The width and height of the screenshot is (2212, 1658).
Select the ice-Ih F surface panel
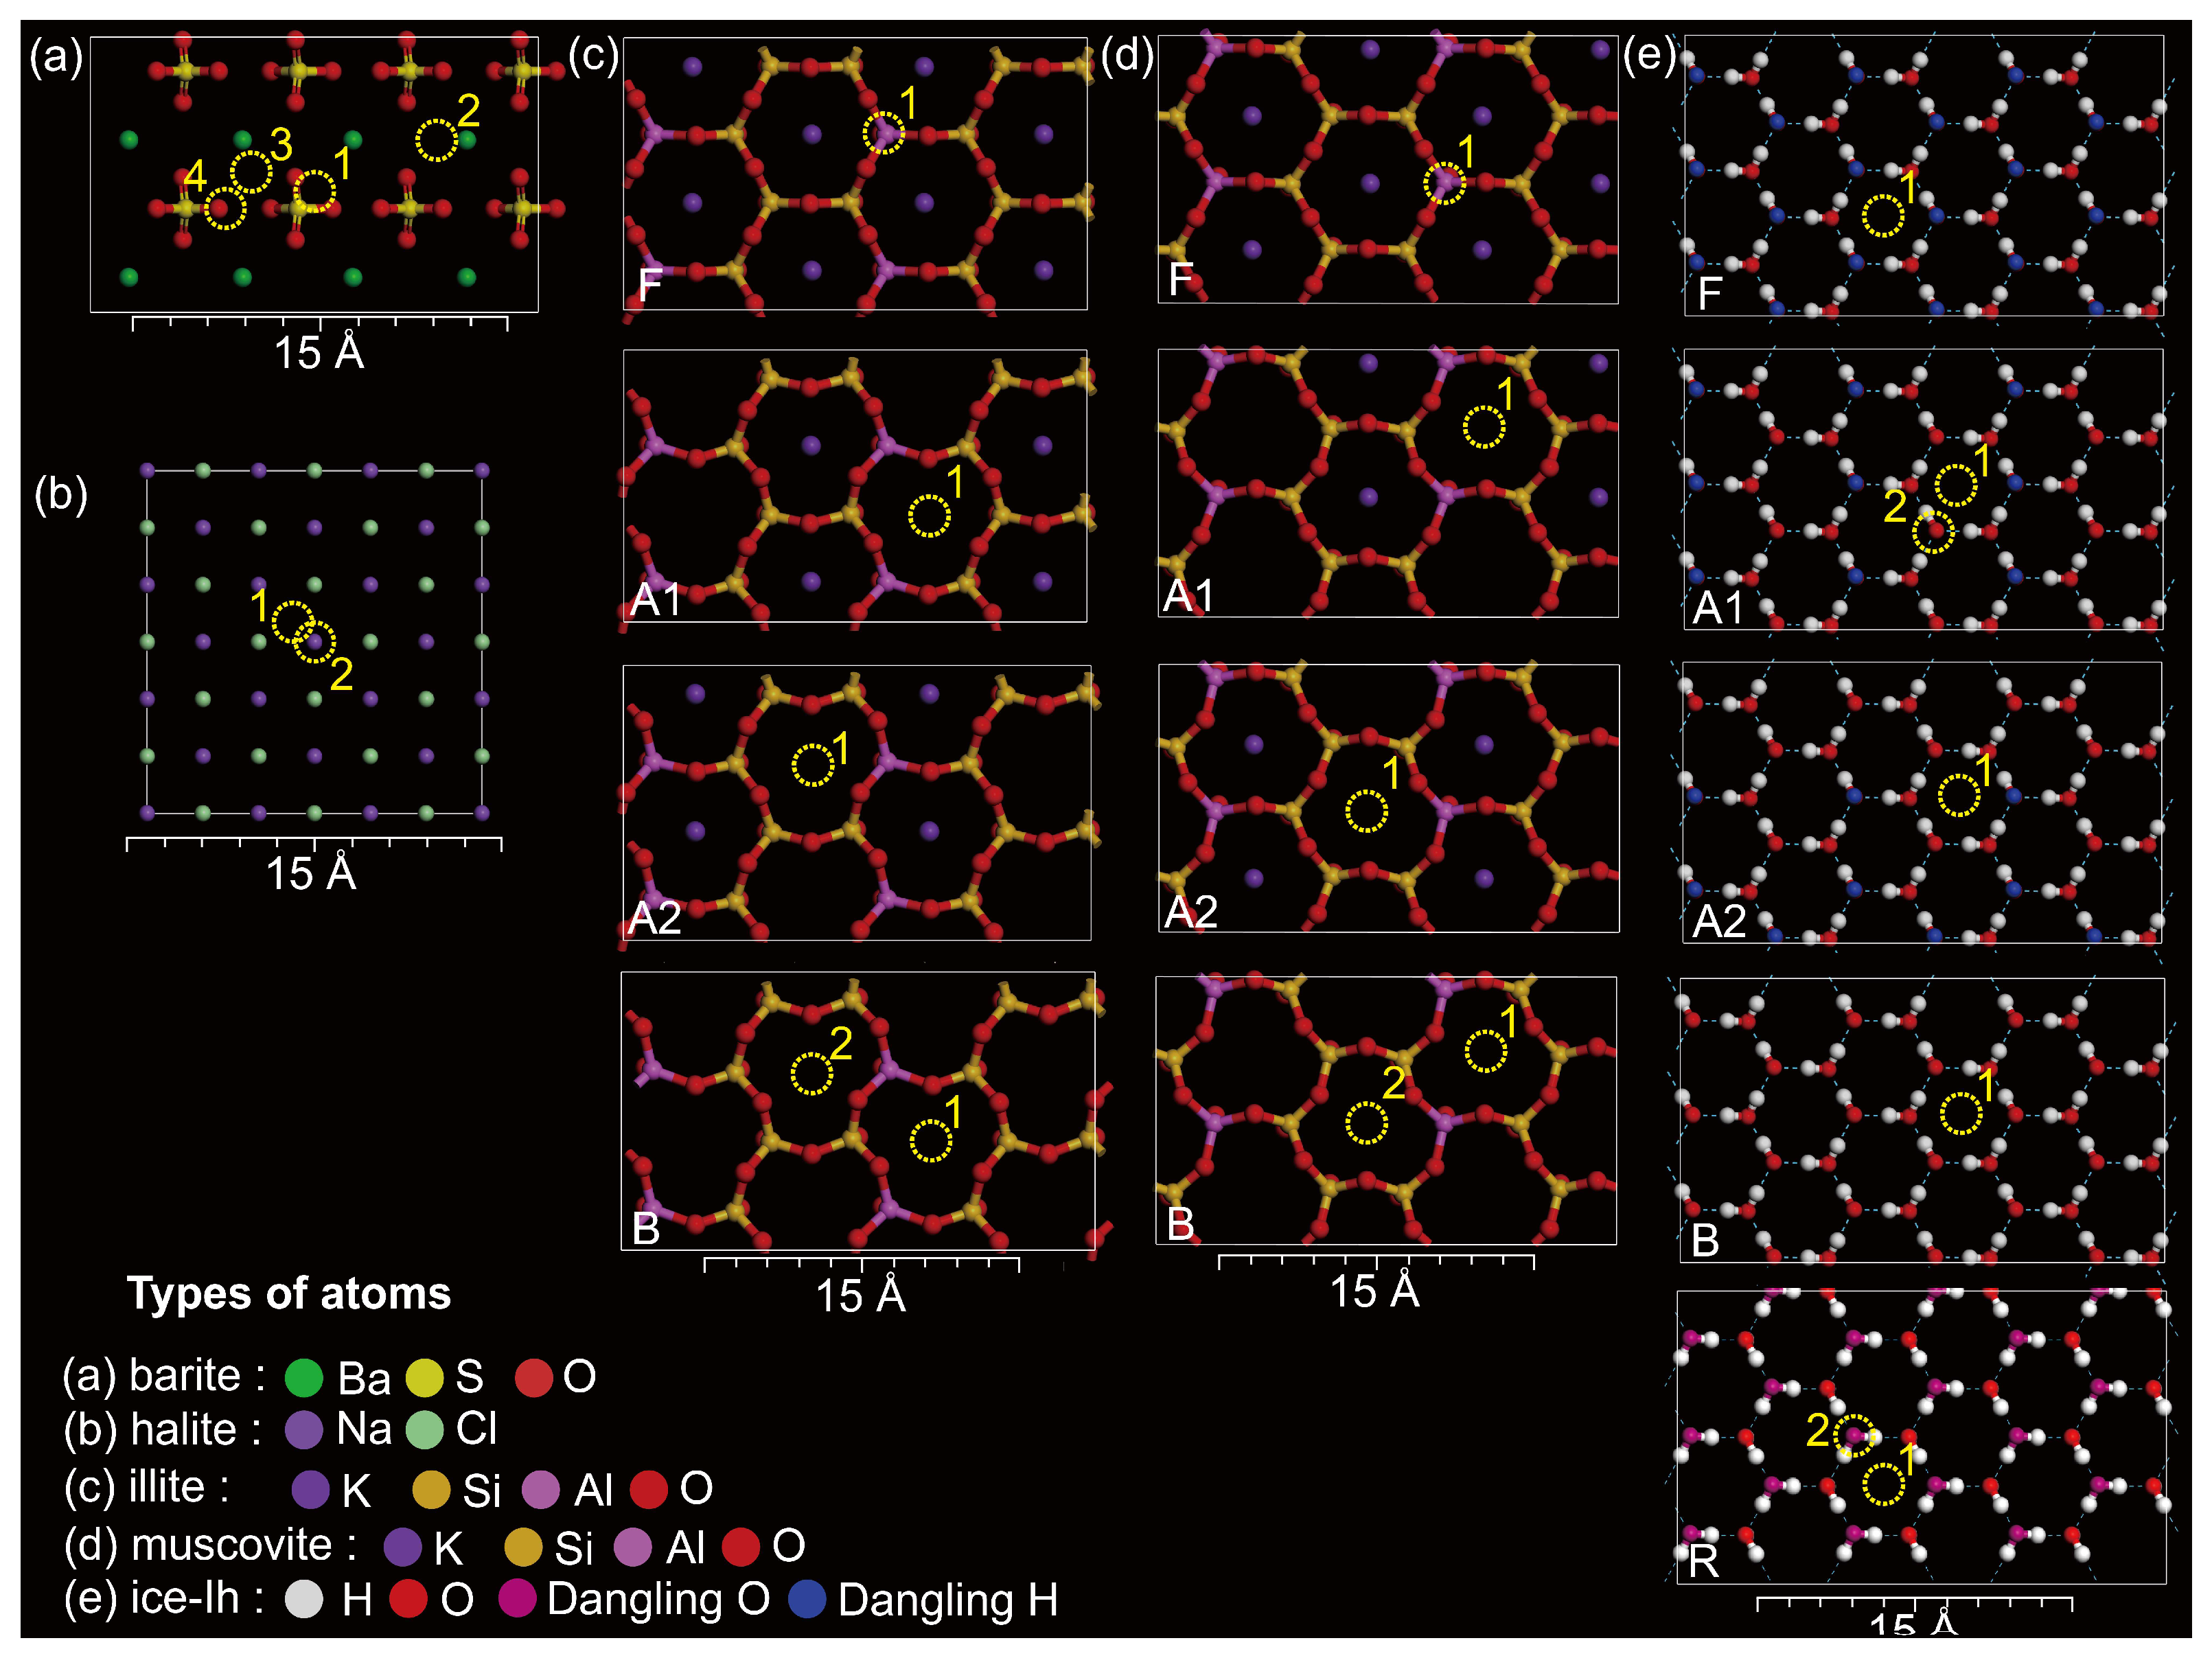point(1924,176)
